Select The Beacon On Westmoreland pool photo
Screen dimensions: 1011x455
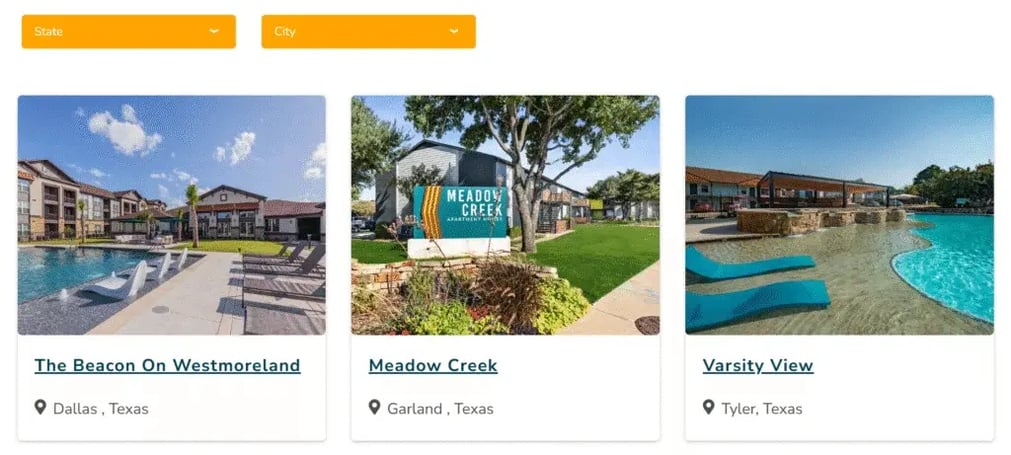click(171, 215)
